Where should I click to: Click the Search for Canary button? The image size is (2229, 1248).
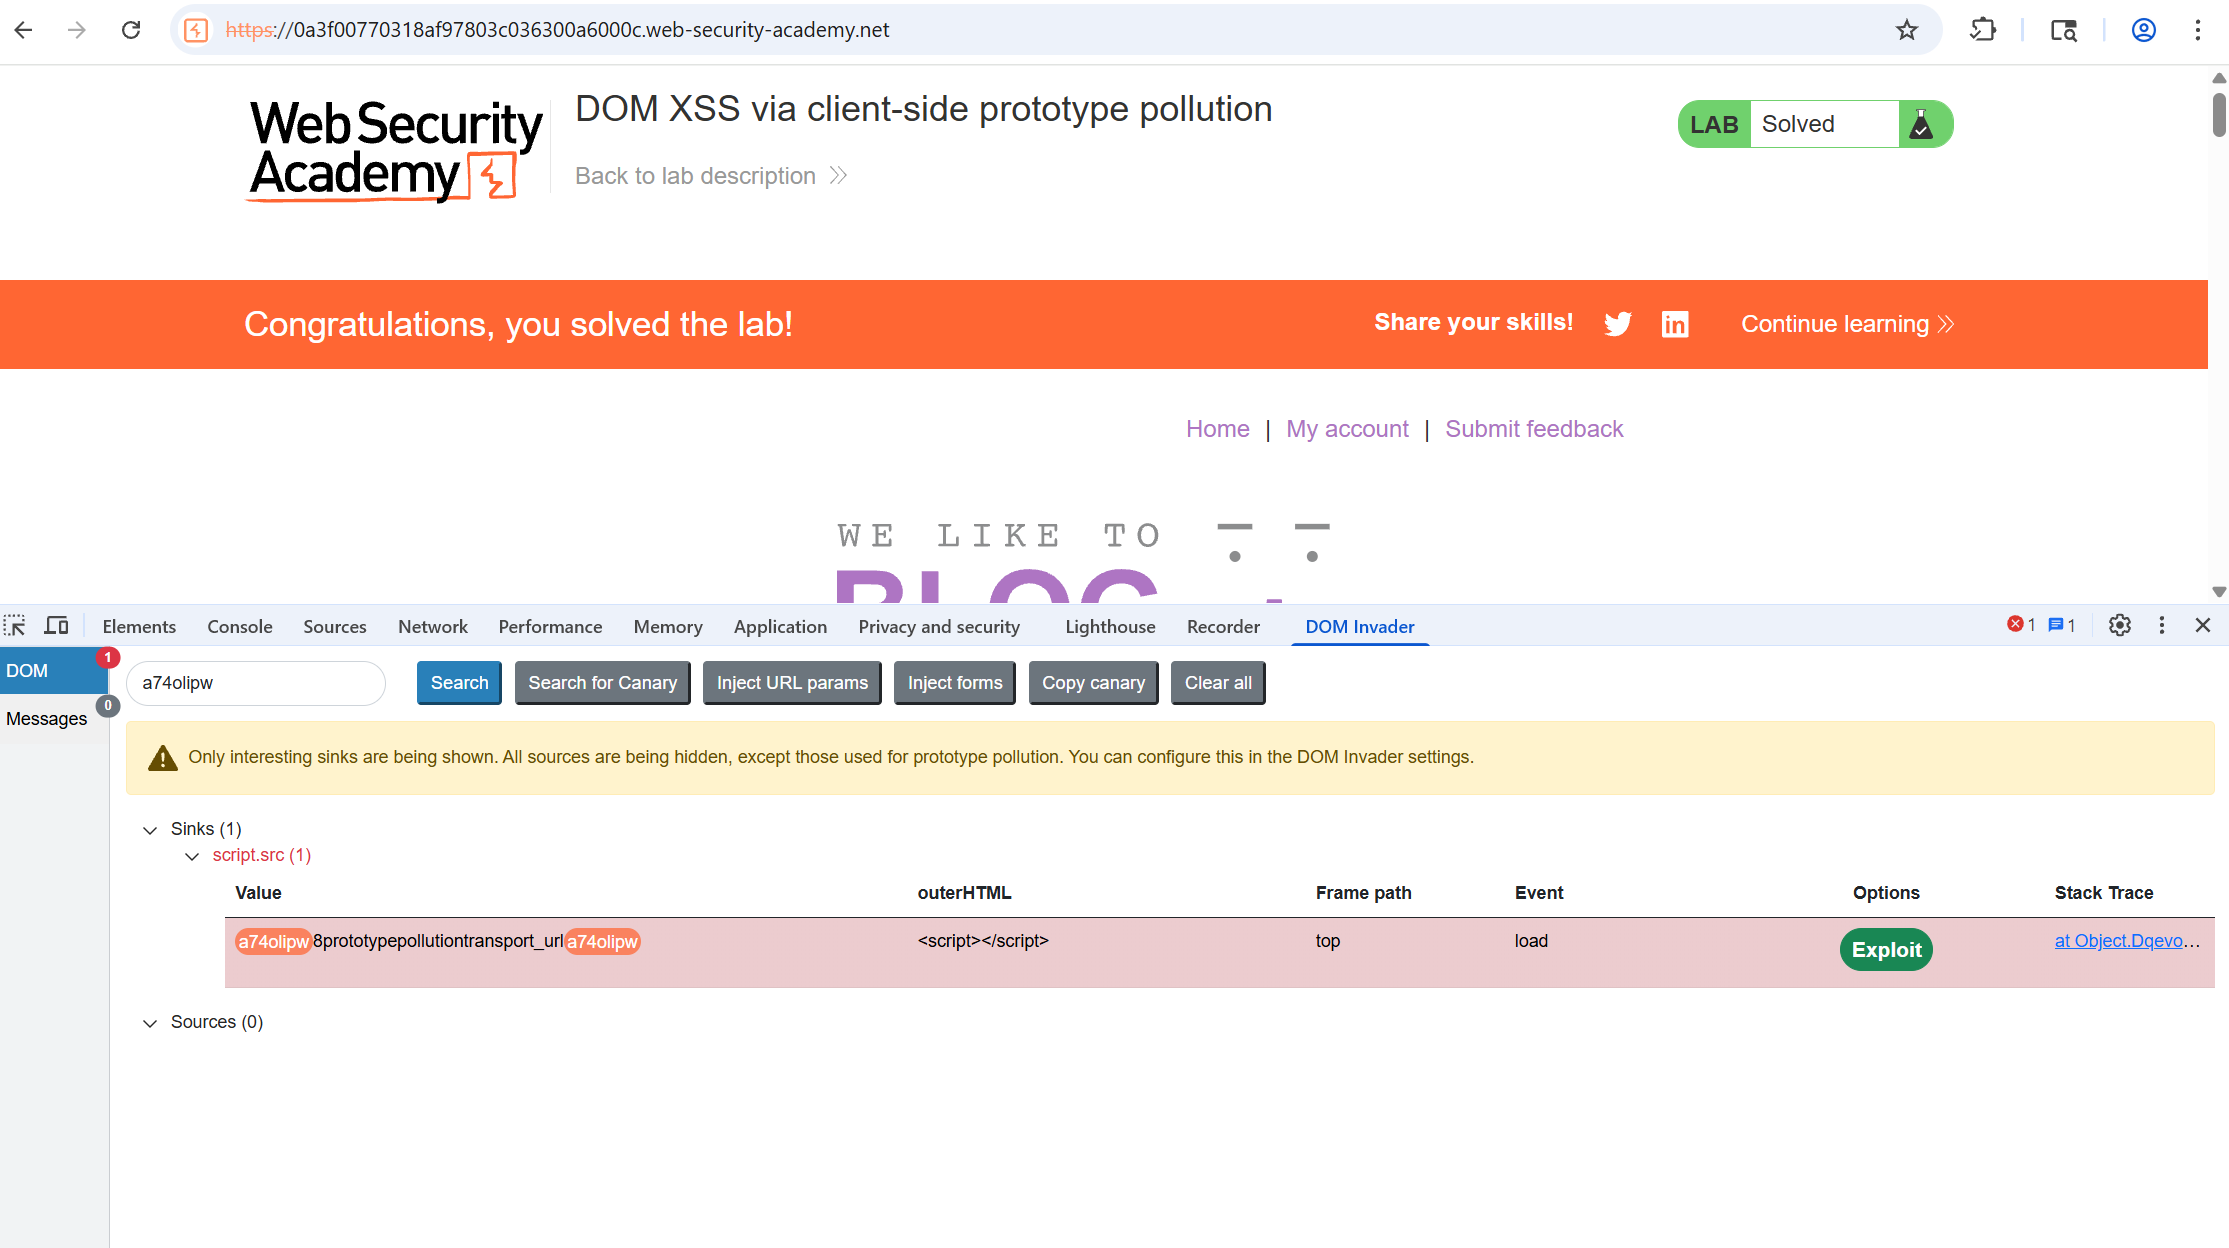coord(603,683)
